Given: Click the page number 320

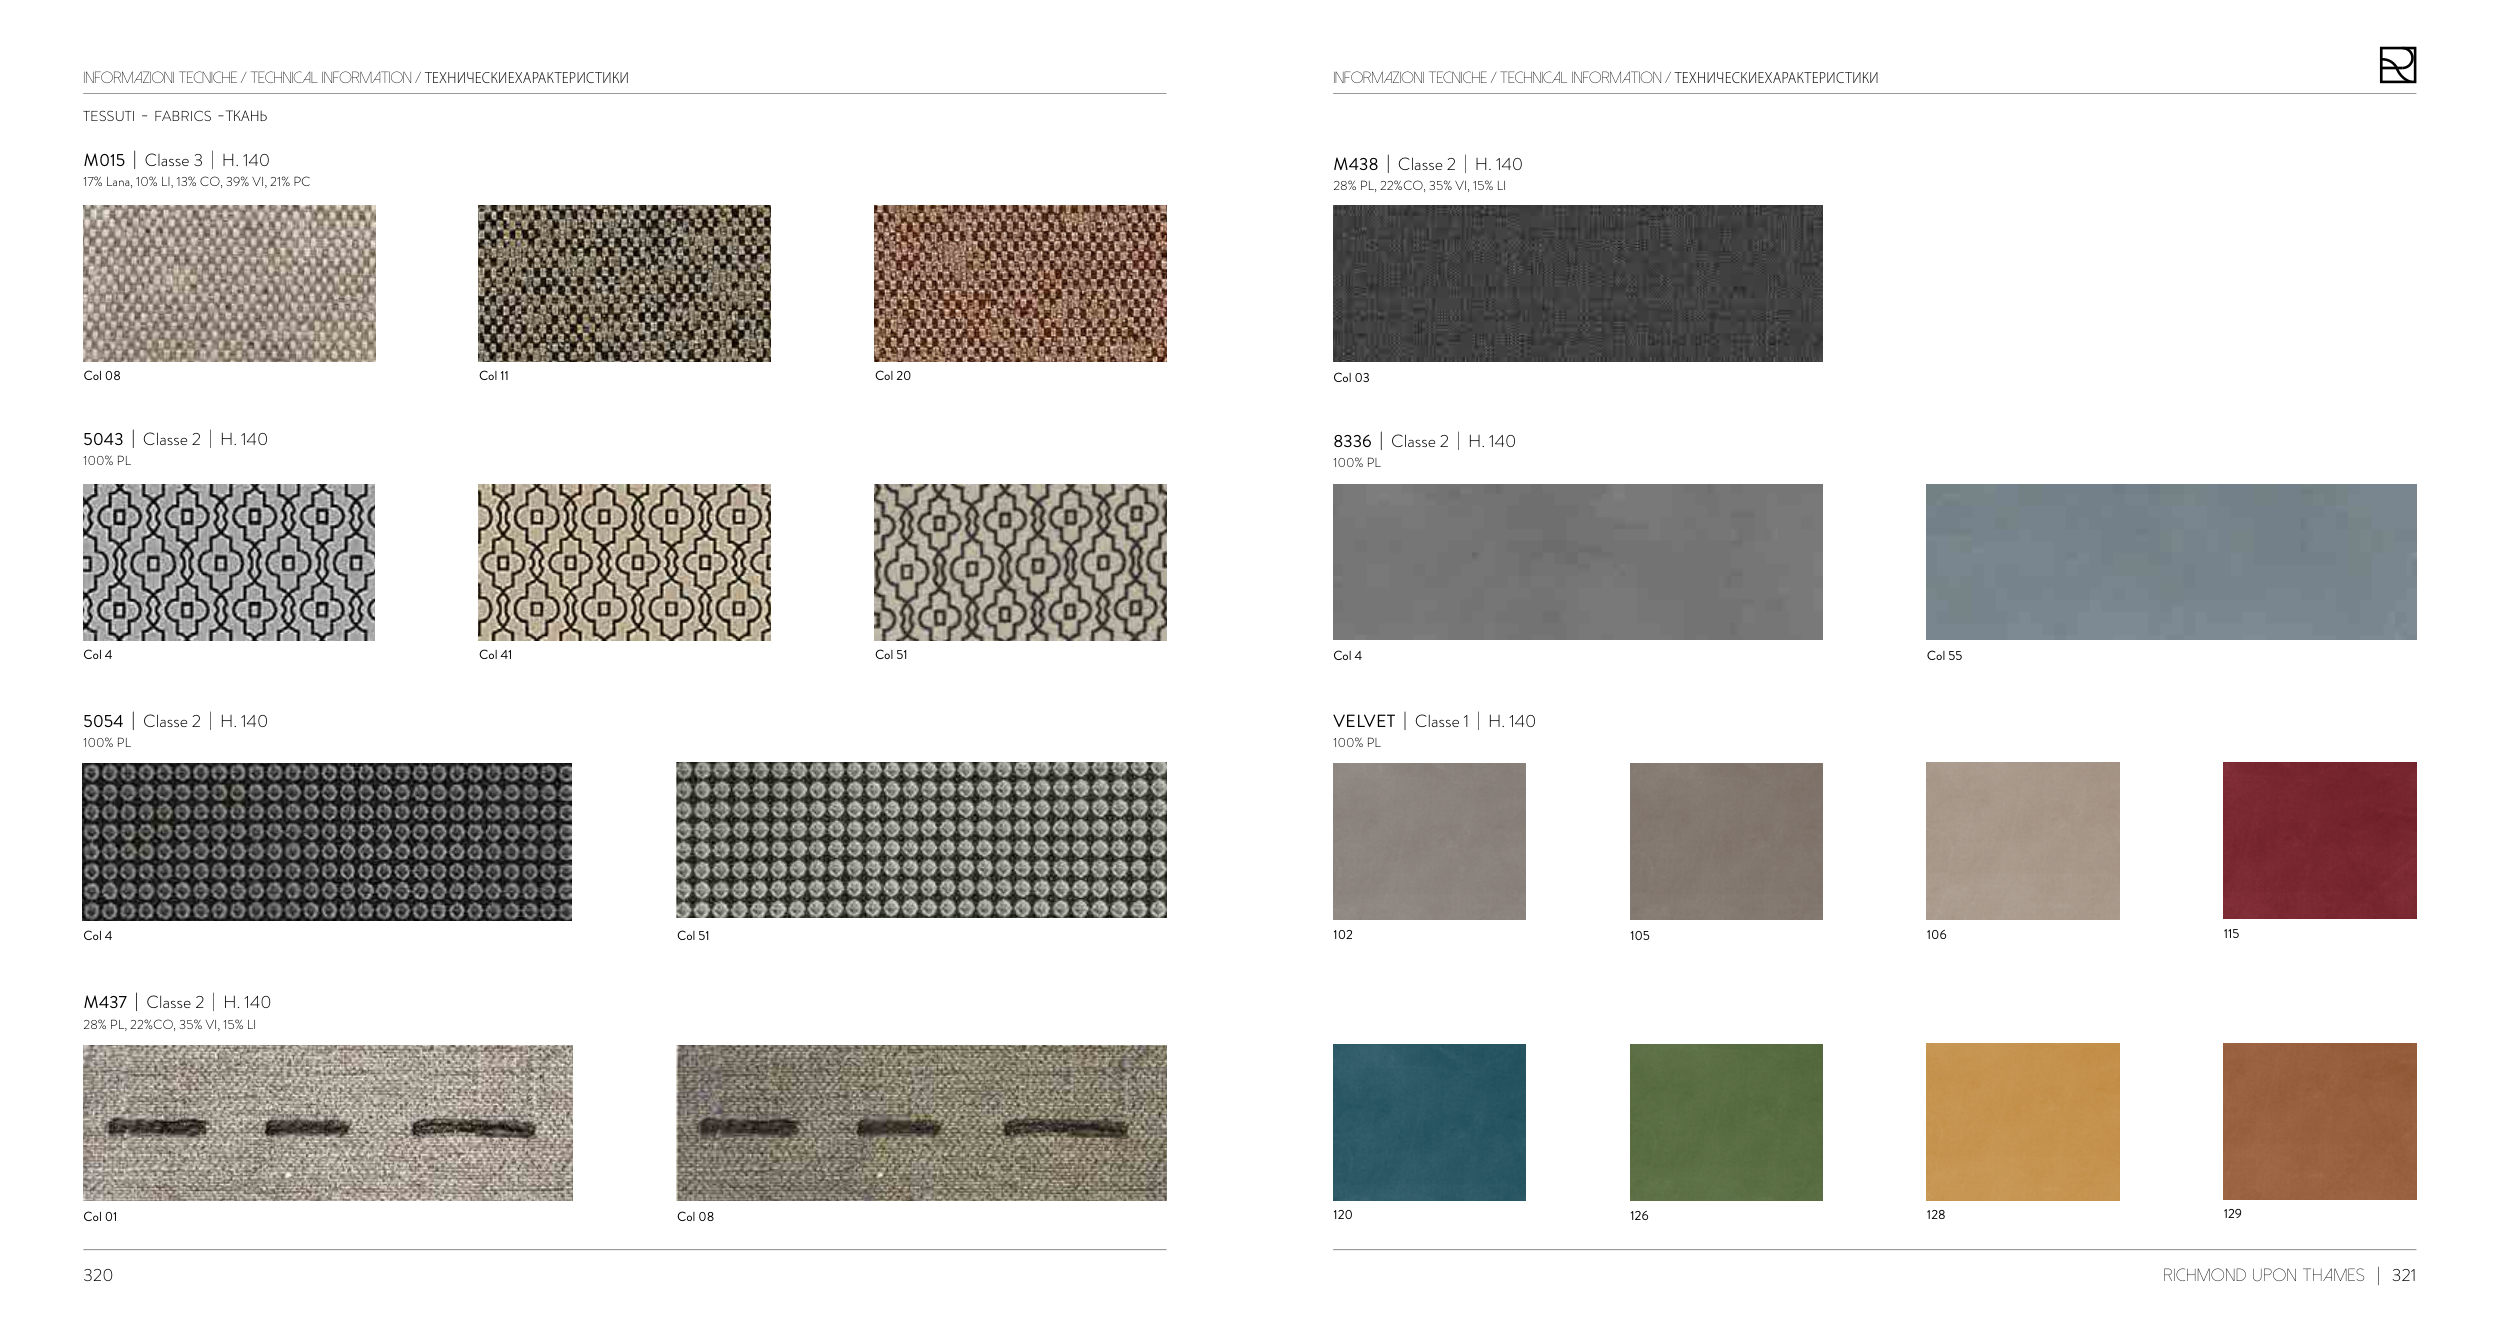Looking at the screenshot, I should pyautogui.click(x=98, y=1275).
